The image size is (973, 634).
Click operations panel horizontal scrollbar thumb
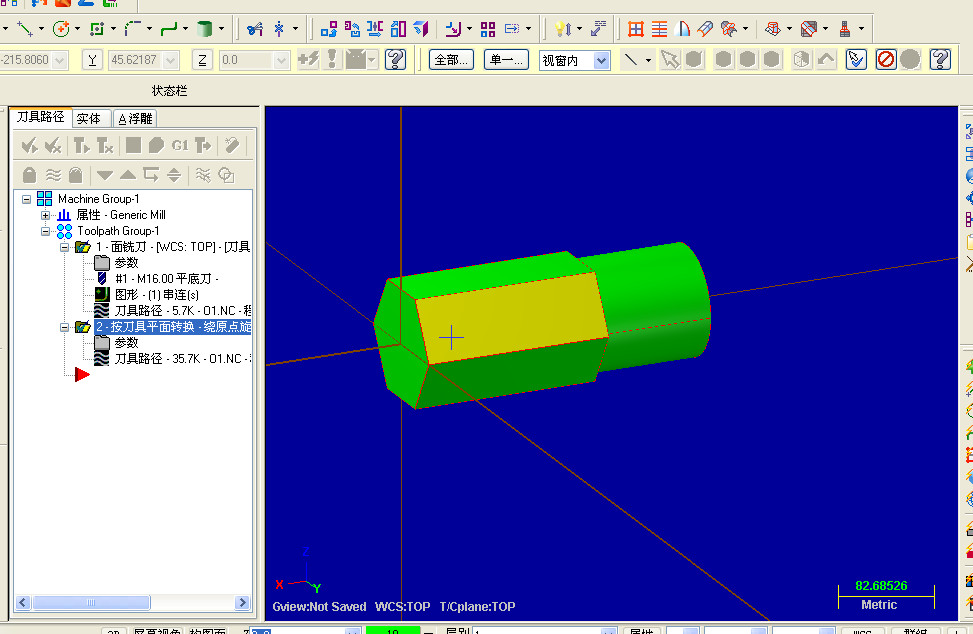tap(91, 602)
